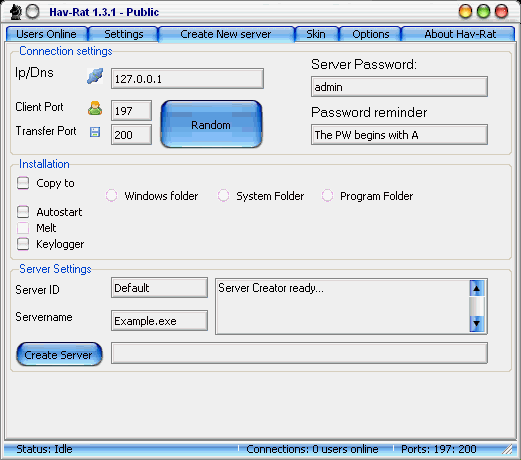This screenshot has width=521, height=460.
Task: Click the log scrollbar down arrow
Action: (477, 323)
